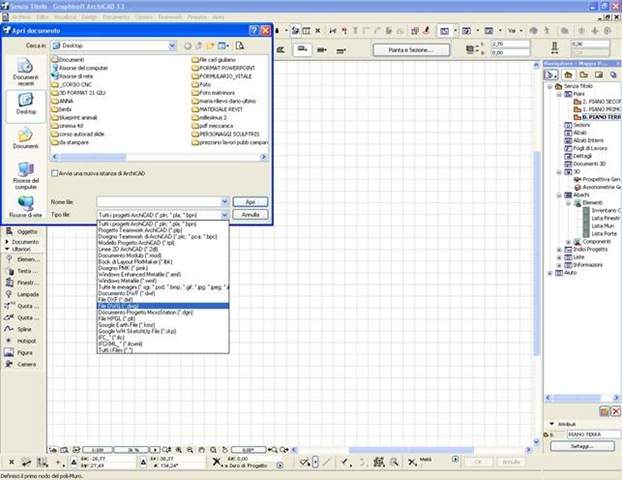Select Fogli di Lavoro in Navigator
This screenshot has width=622, height=480.
coord(586,148)
